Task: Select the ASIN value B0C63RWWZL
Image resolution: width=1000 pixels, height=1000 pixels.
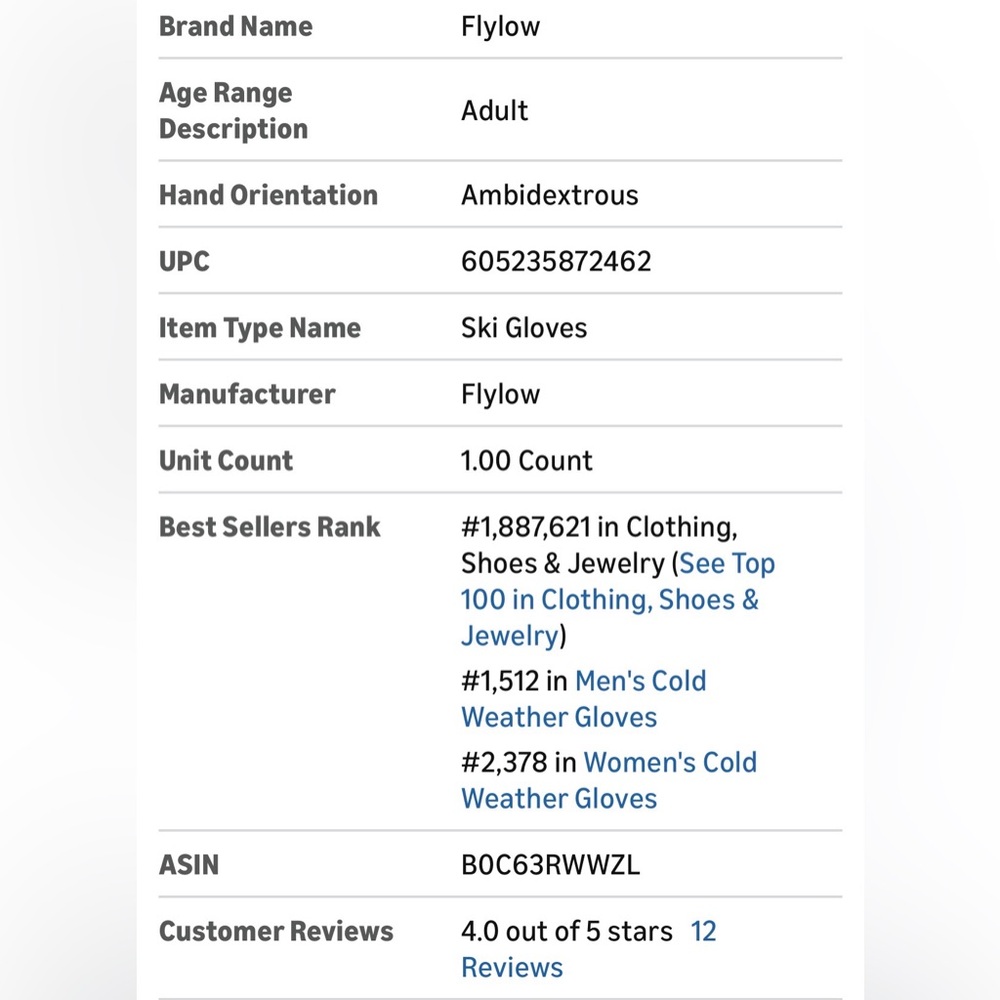Action: [x=550, y=865]
